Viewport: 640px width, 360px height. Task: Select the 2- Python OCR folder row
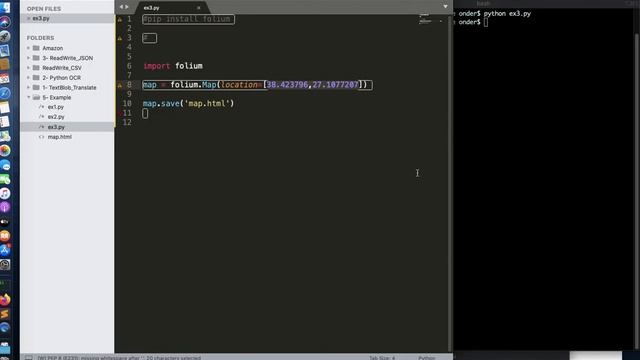pyautogui.click(x=67, y=78)
